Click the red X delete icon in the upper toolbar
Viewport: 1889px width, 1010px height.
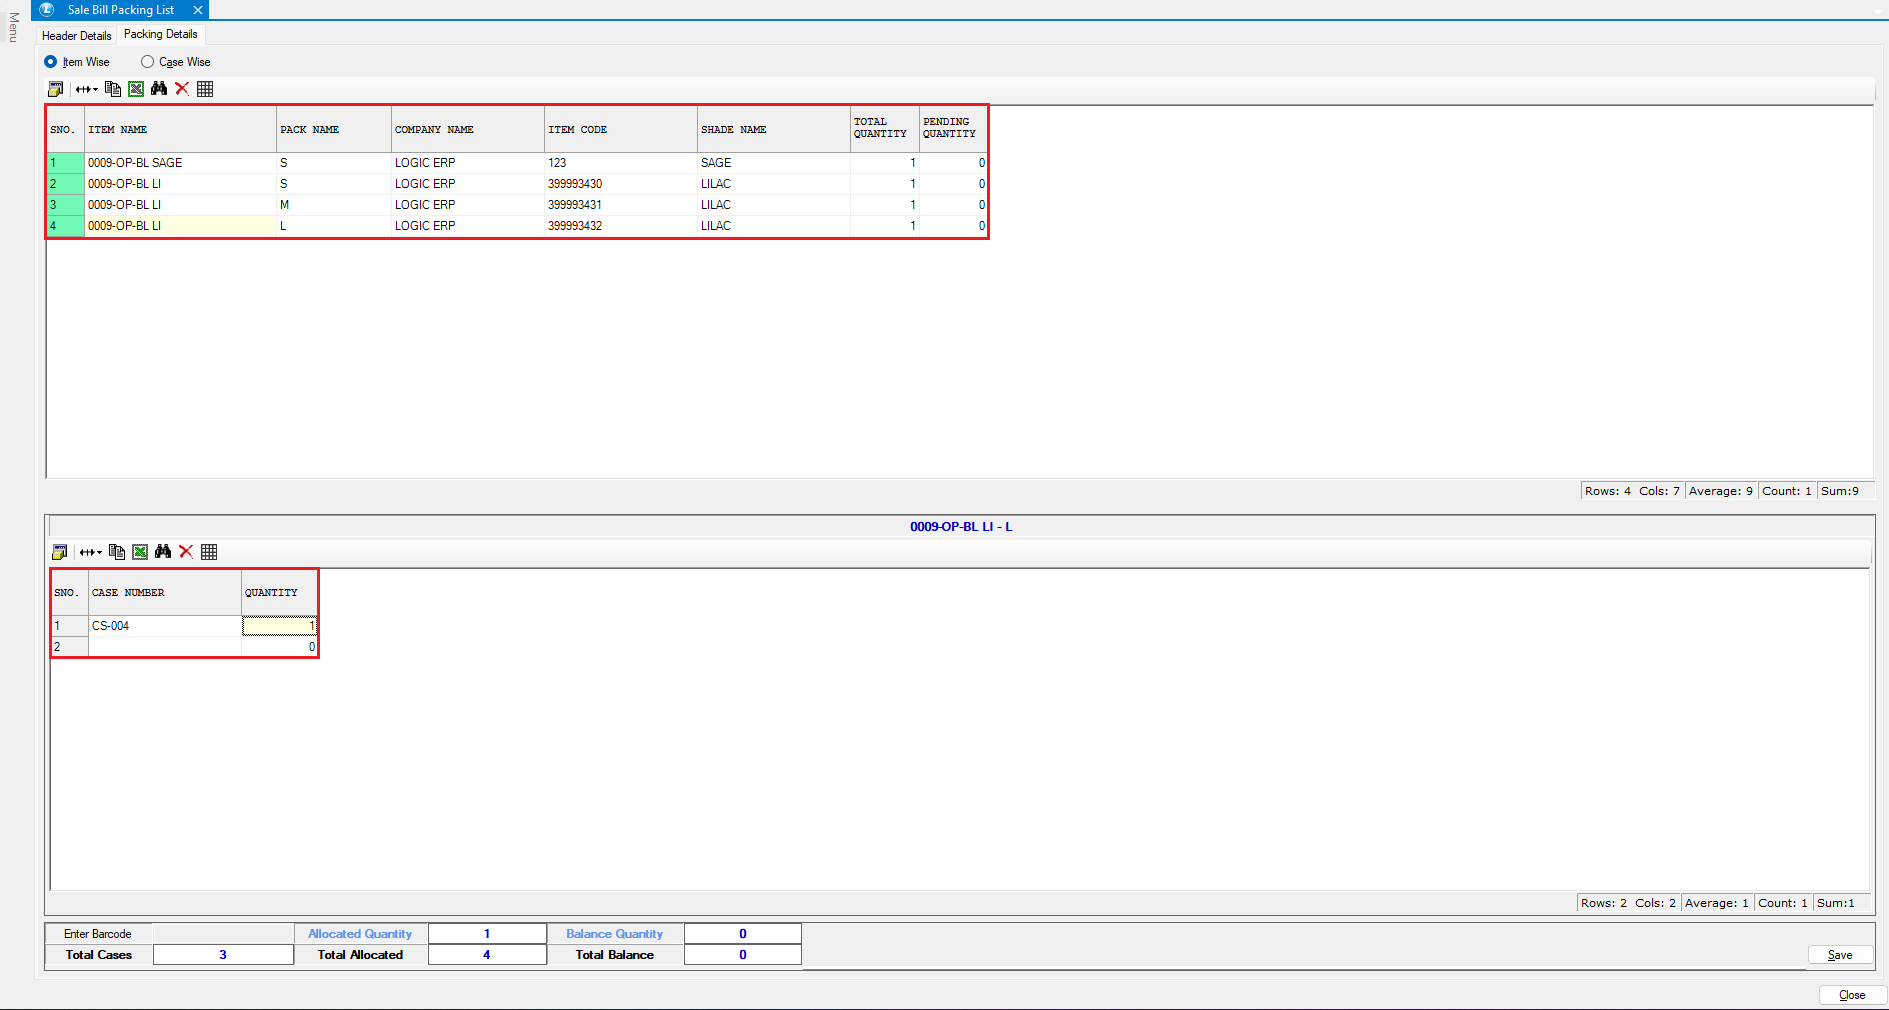point(182,89)
